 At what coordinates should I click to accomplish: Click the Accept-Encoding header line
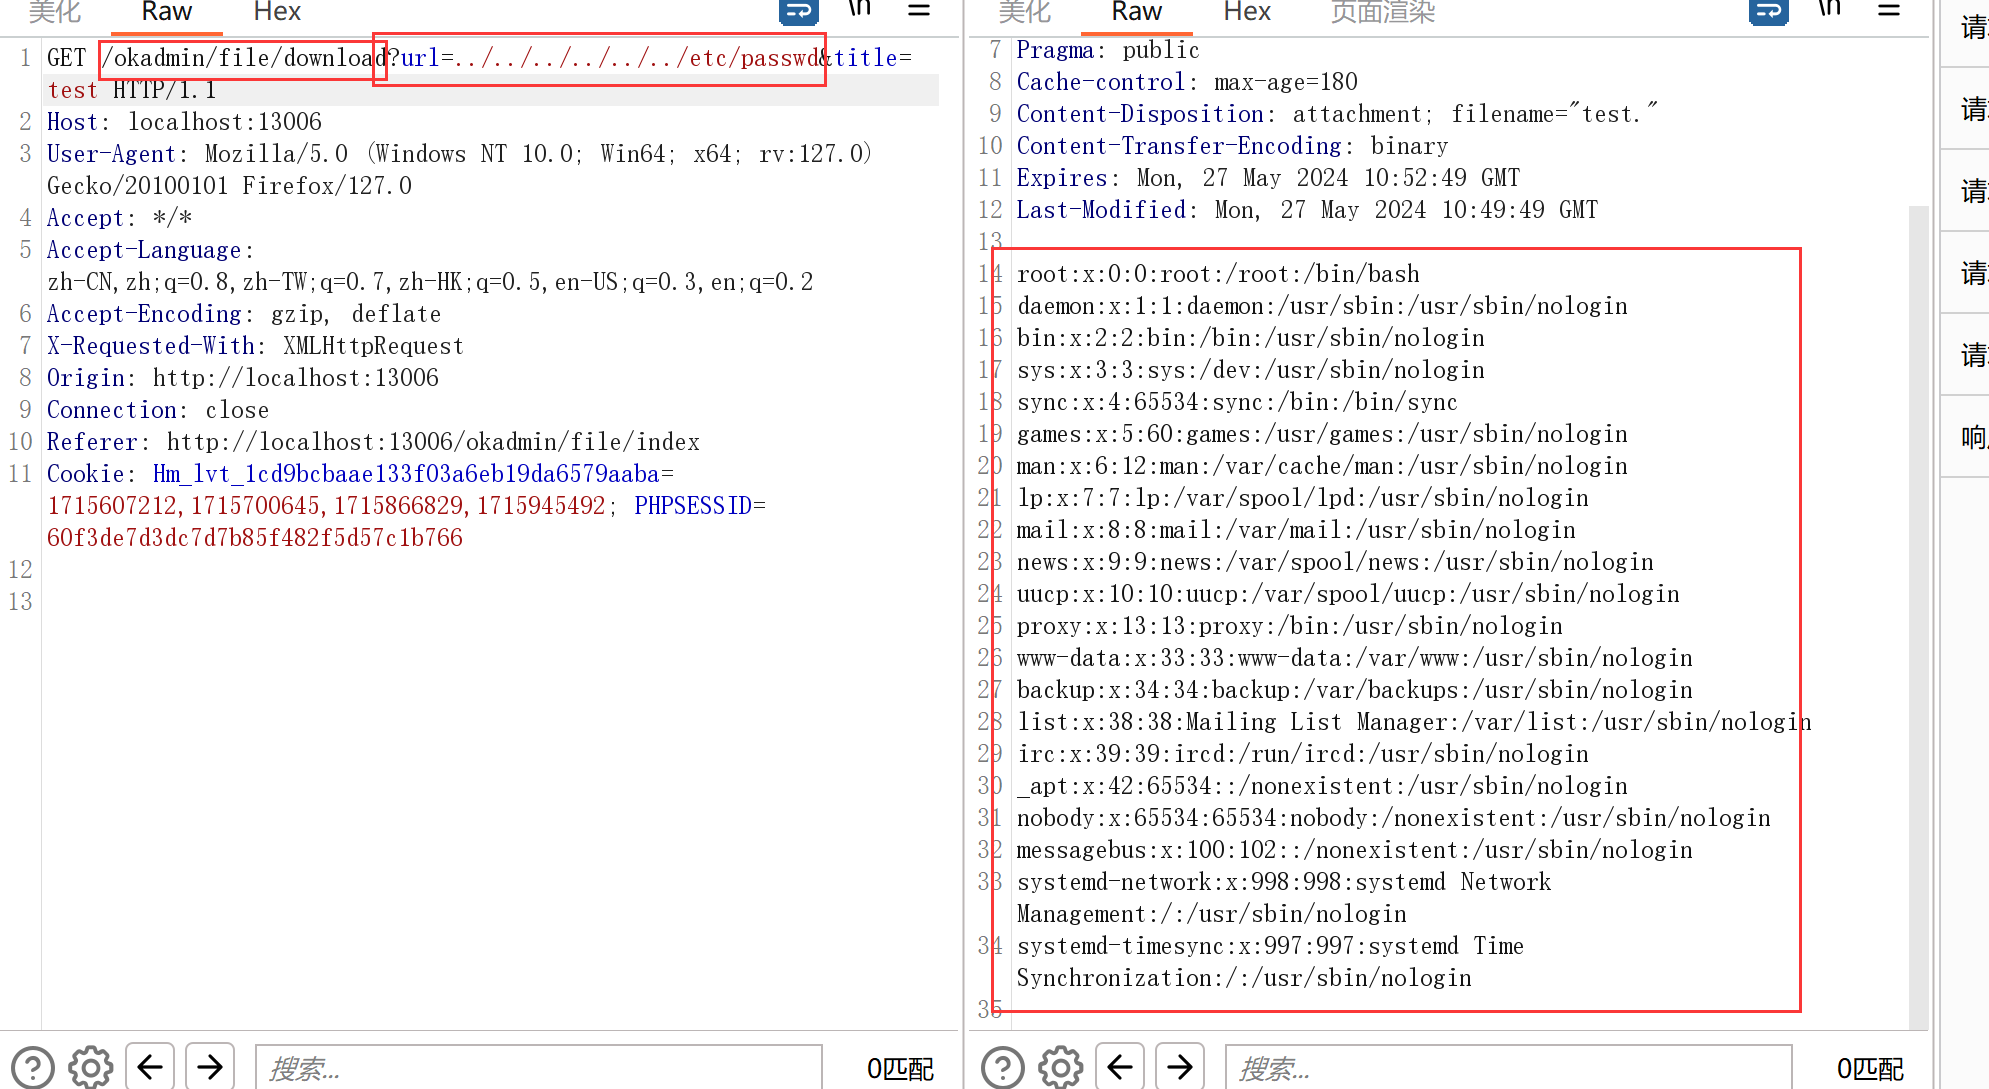(244, 314)
